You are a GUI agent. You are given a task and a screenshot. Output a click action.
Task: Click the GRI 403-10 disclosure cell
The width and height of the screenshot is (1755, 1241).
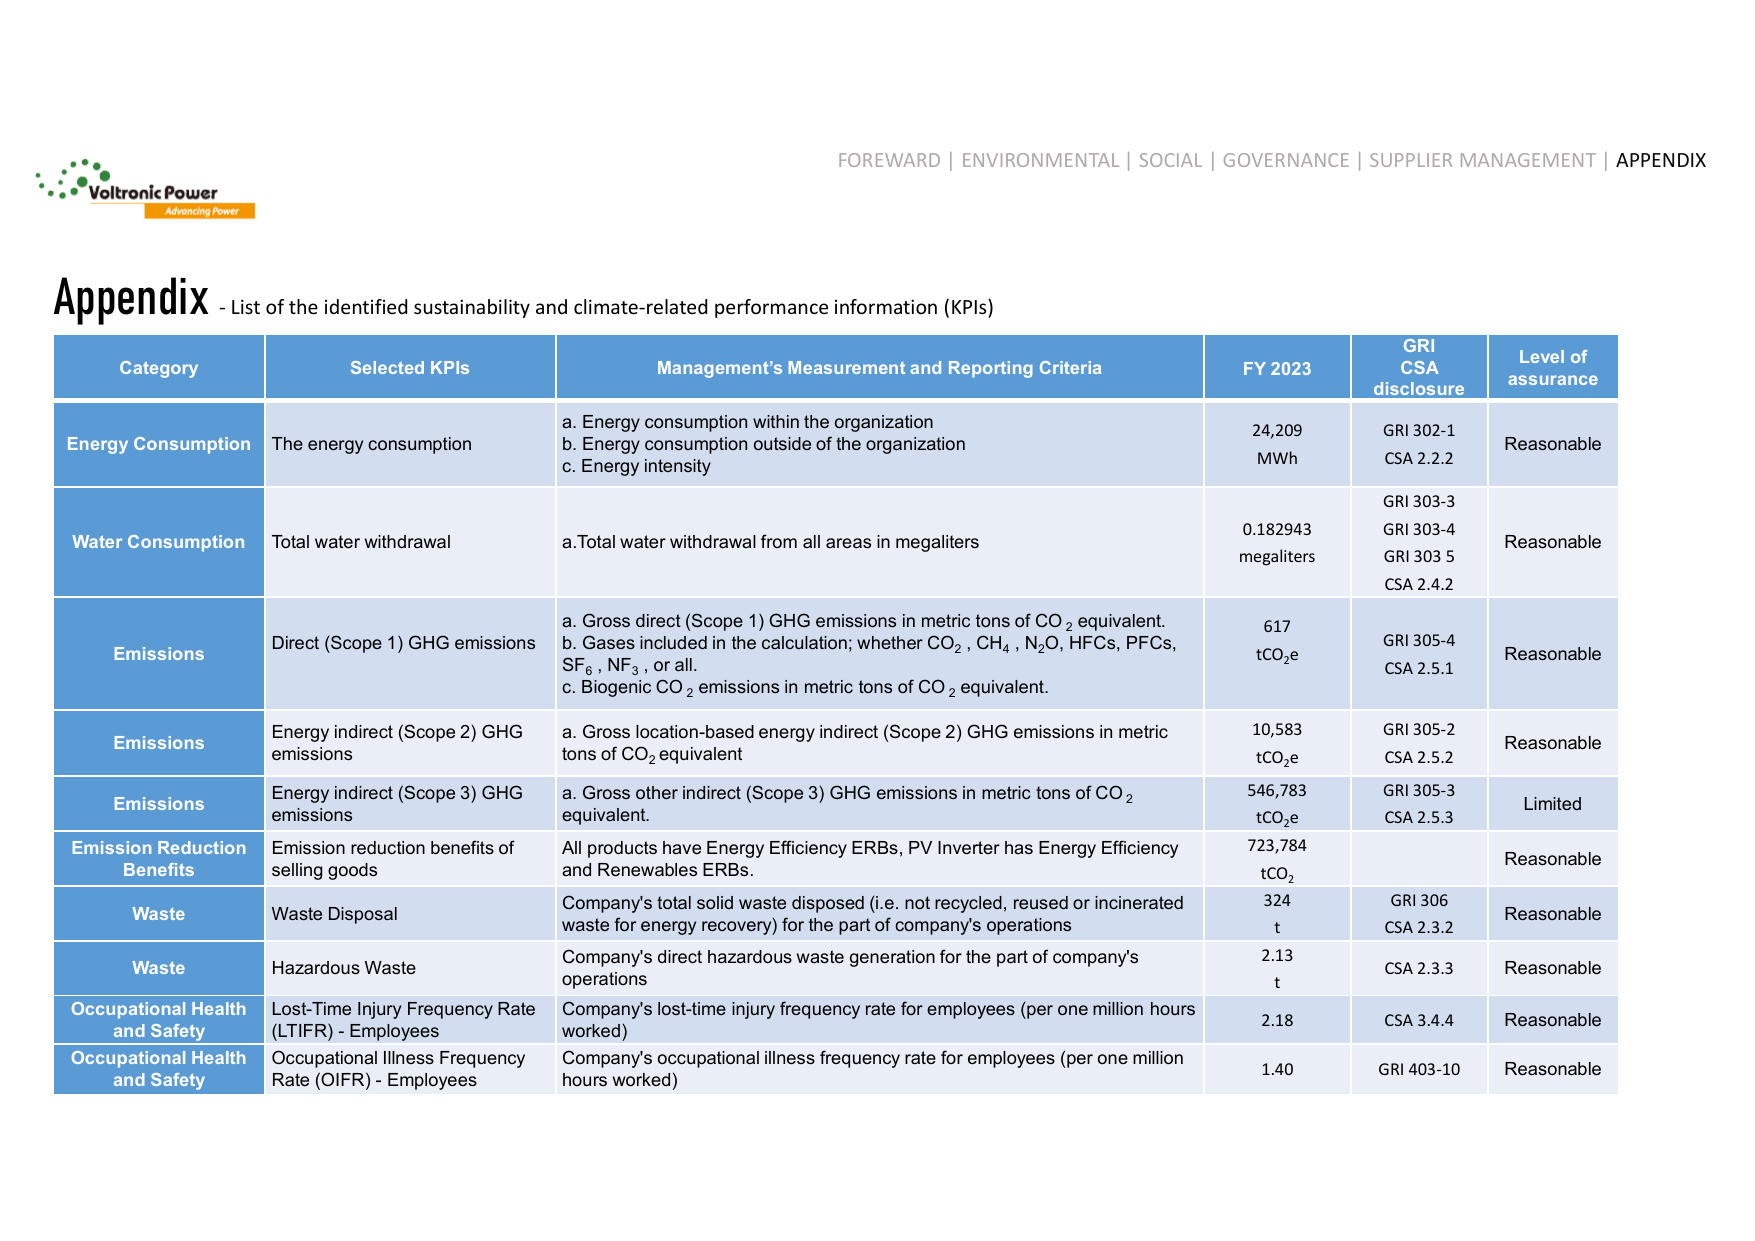(x=1419, y=1069)
